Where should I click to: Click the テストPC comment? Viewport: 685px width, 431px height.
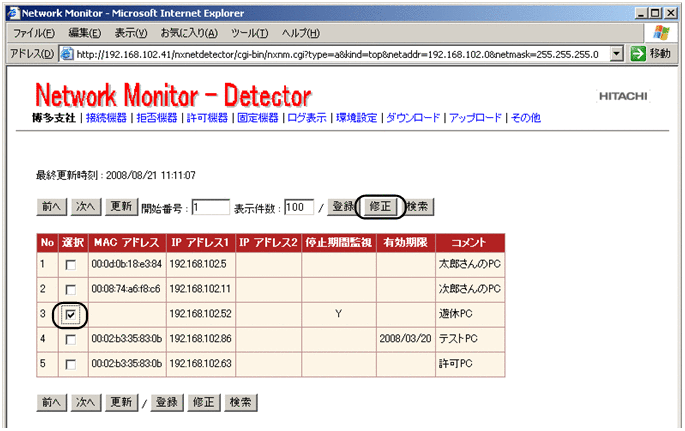(x=458, y=339)
